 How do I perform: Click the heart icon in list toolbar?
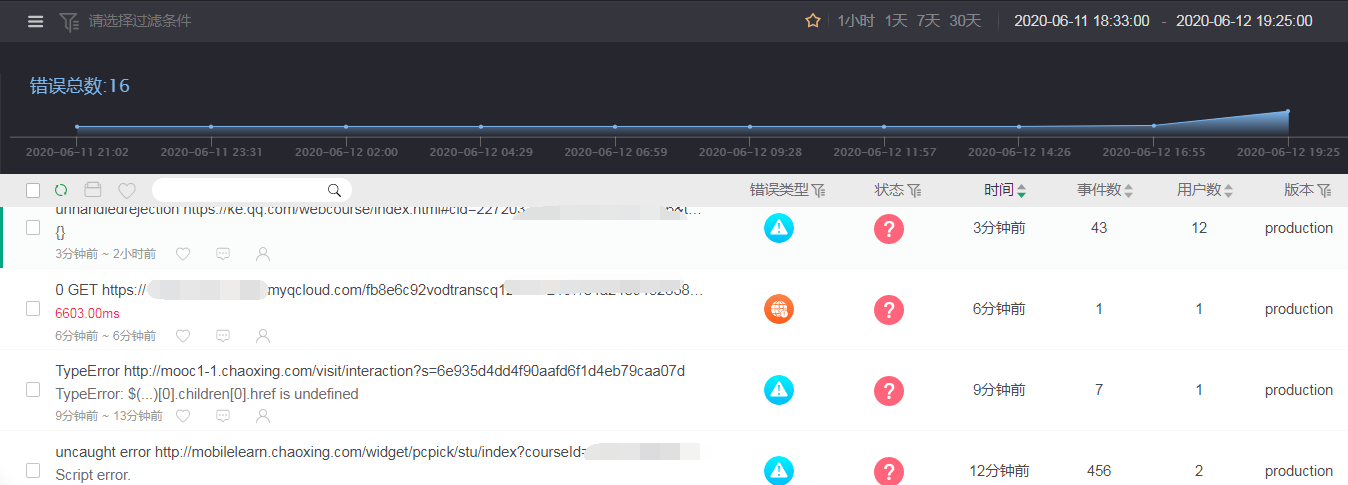click(x=127, y=190)
